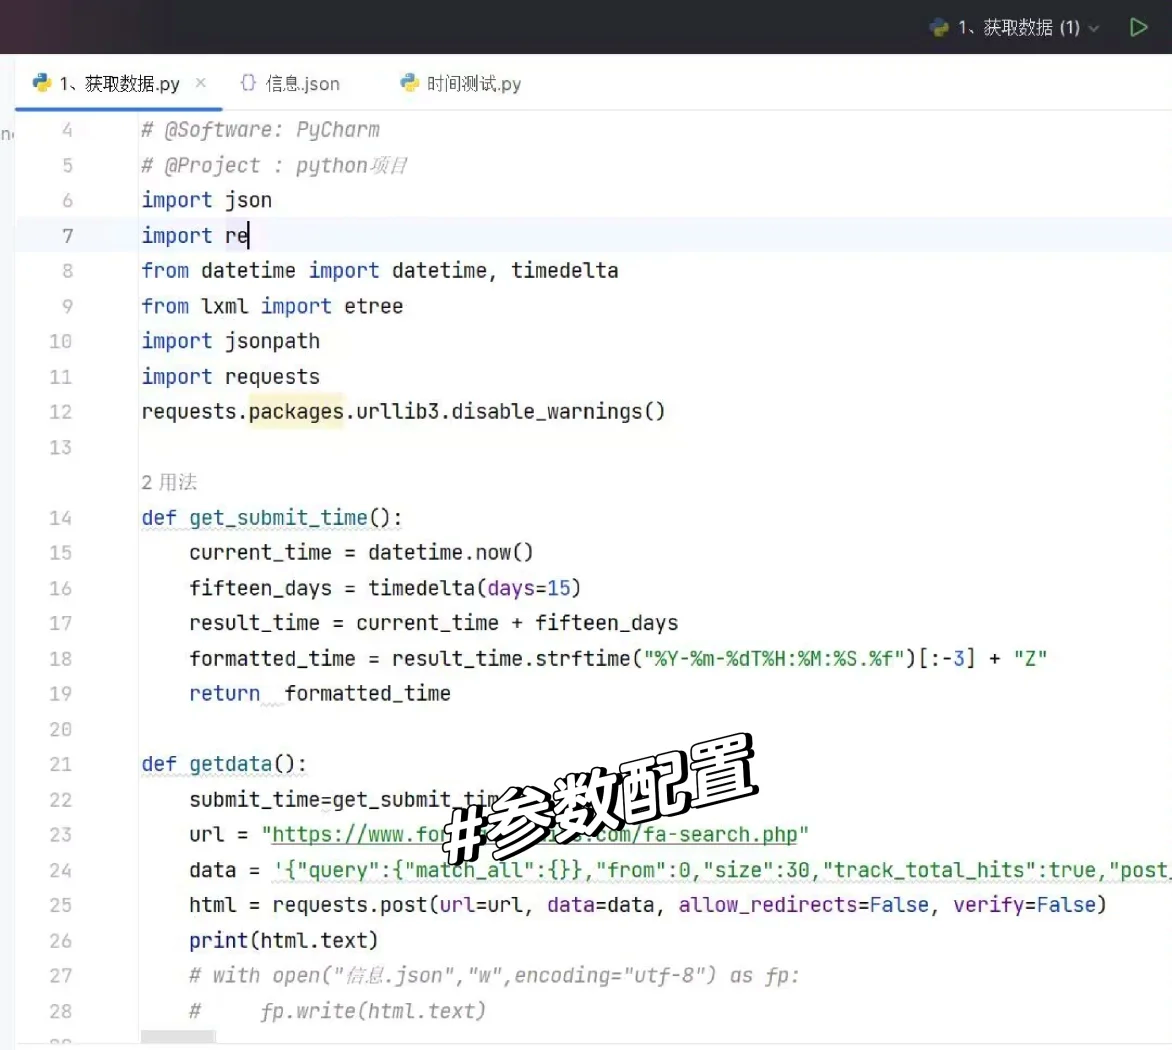Image resolution: width=1172 pixels, height=1050 pixels.
Task: Open the 时间测试.py tab
Action: (x=460, y=83)
